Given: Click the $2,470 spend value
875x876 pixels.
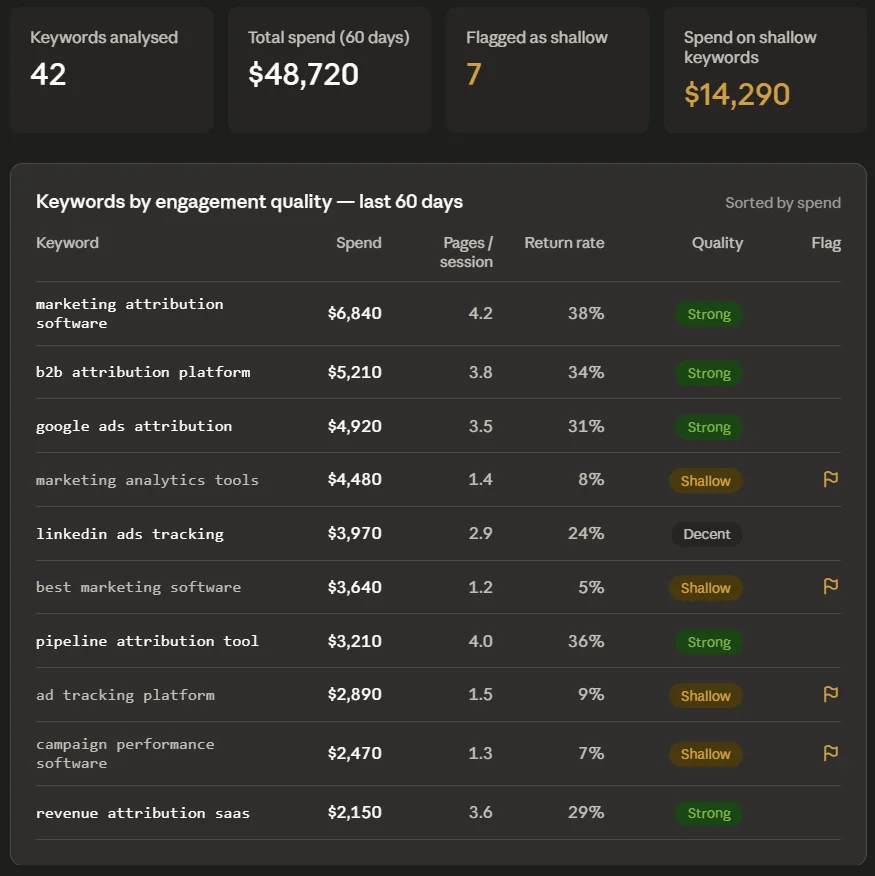Looking at the screenshot, I should (354, 753).
